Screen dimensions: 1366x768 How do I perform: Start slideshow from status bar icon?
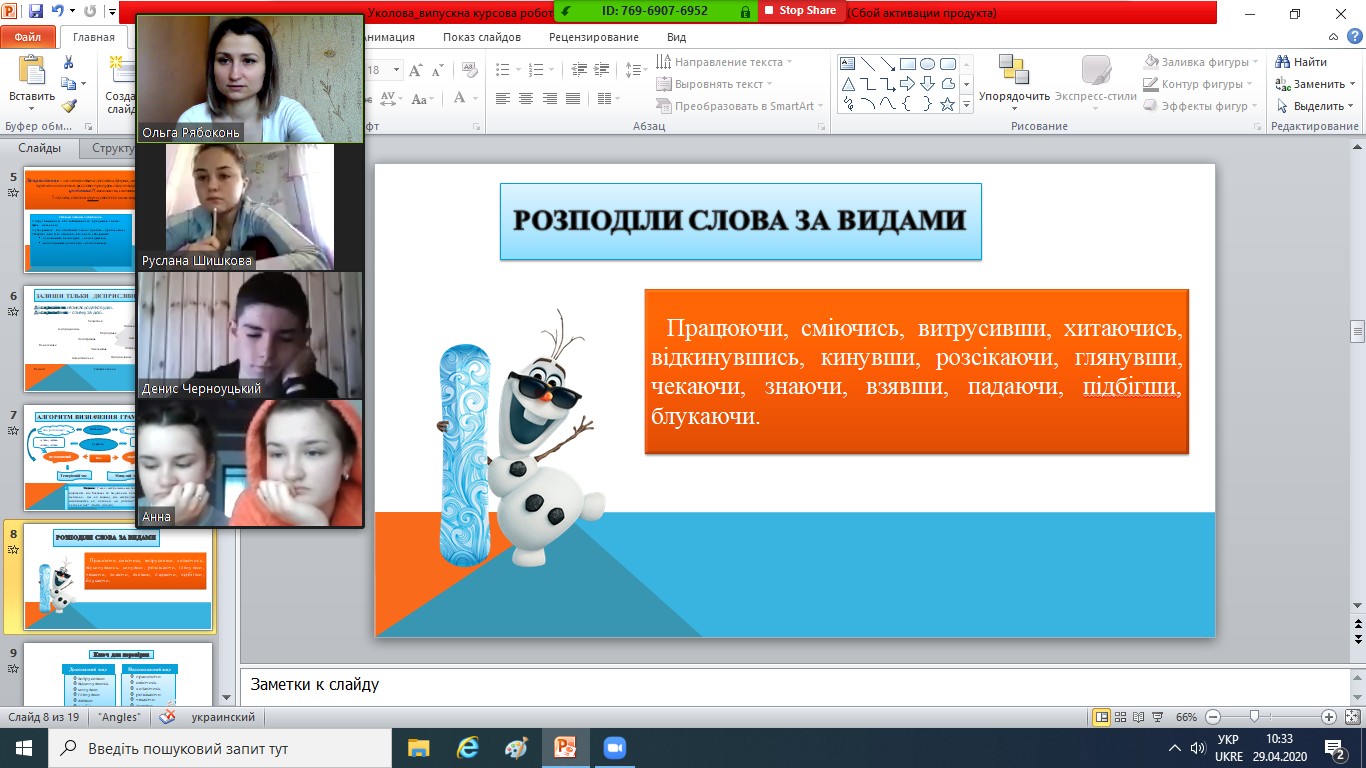(1157, 717)
